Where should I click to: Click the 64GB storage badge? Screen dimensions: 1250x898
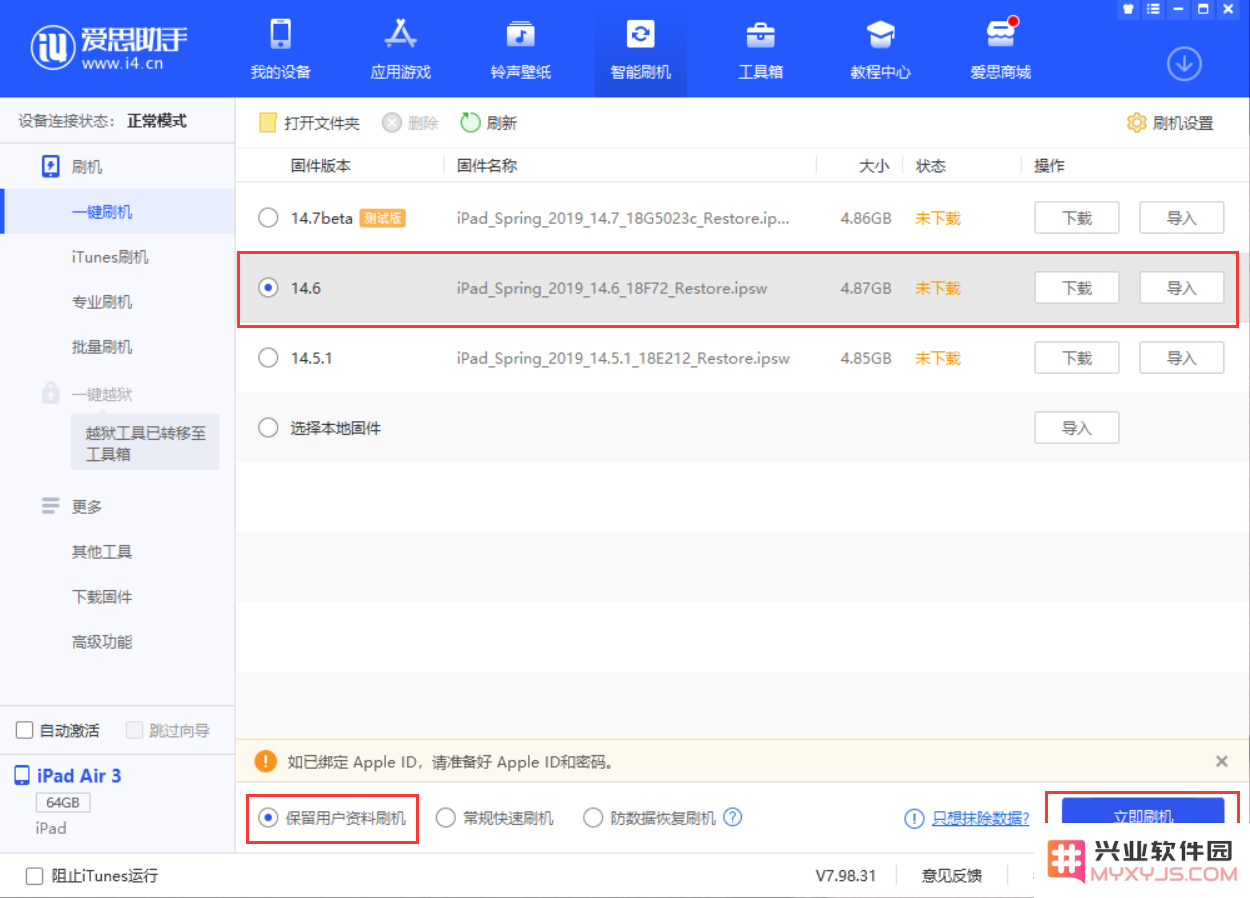pyautogui.click(x=63, y=803)
